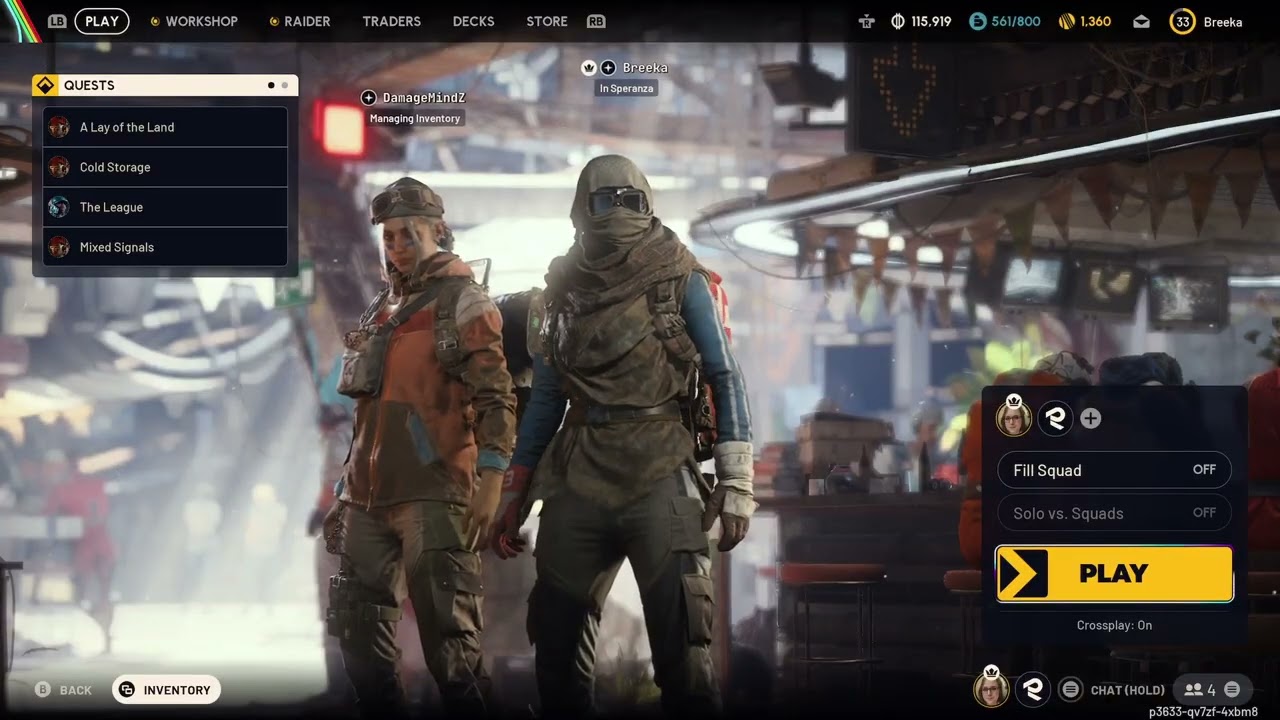
Task: Open the Breeka profile name in top bar
Action: 1223,22
